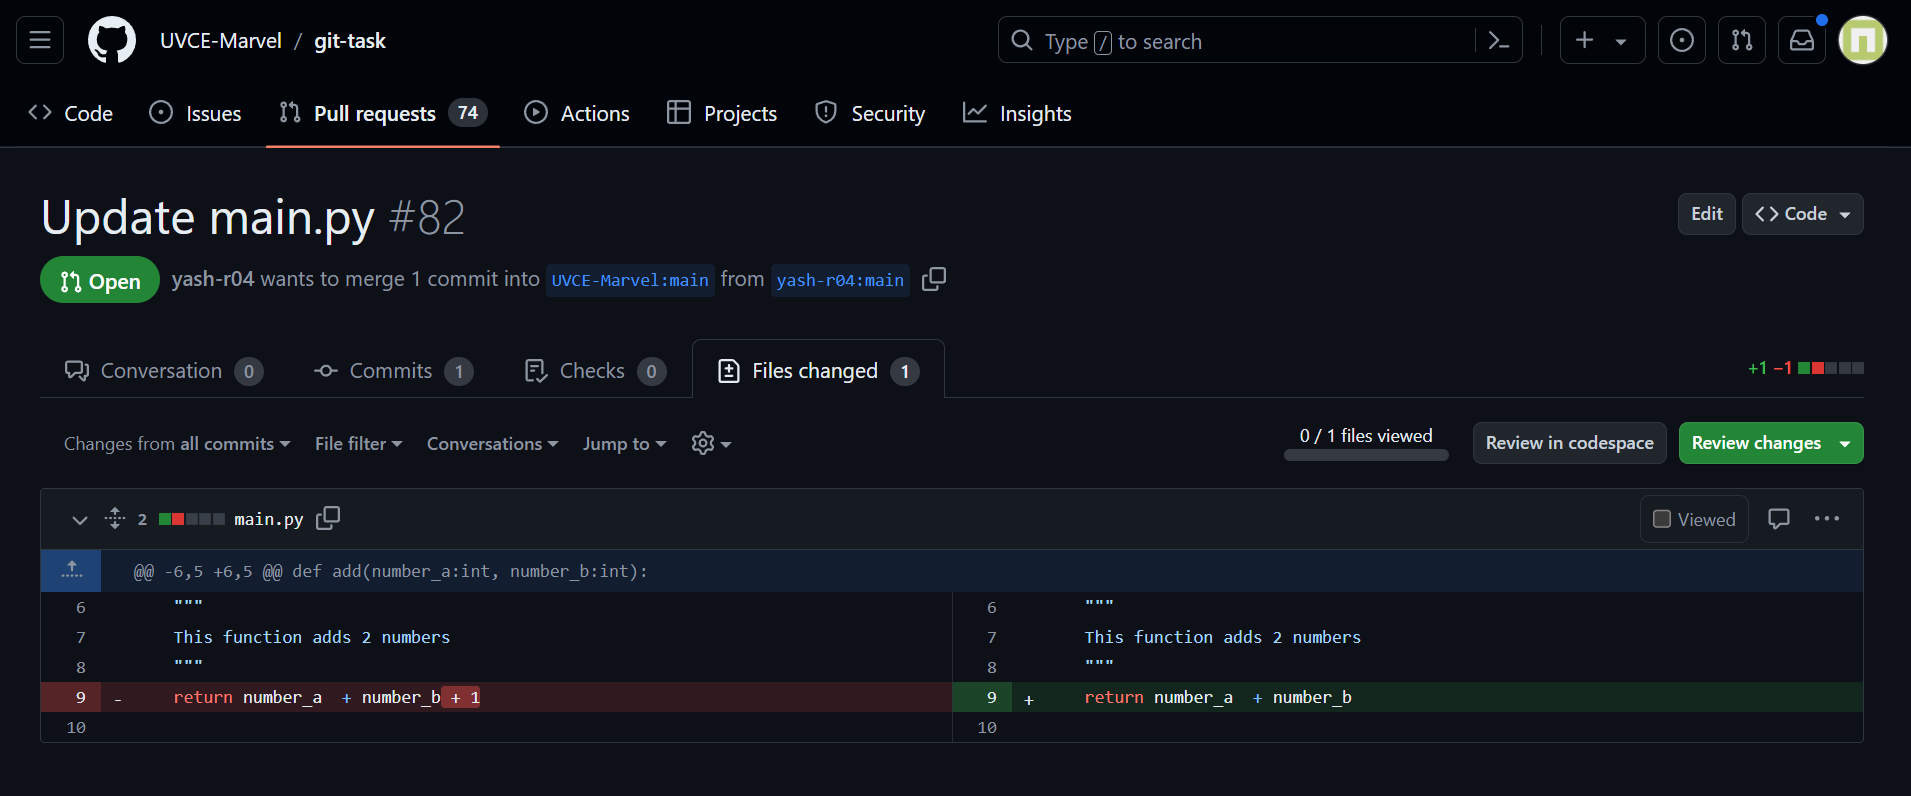Open the Conversation tab

click(163, 371)
